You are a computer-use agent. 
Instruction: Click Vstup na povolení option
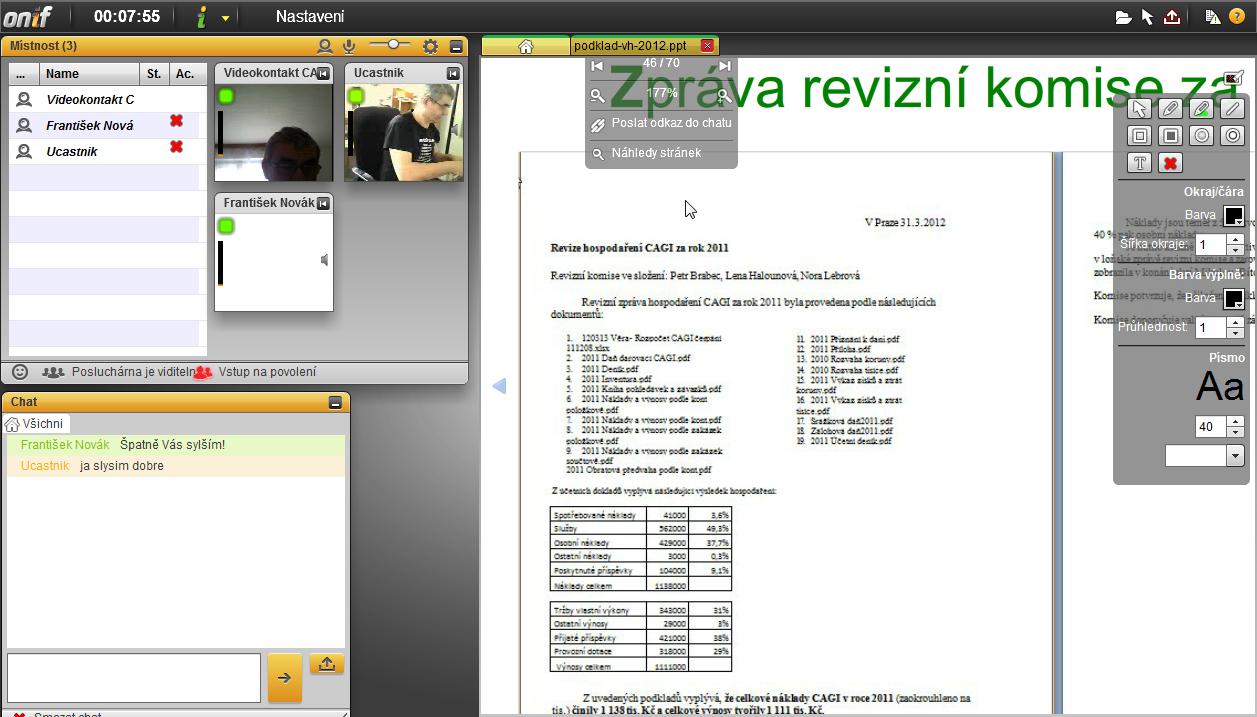[x=256, y=372]
